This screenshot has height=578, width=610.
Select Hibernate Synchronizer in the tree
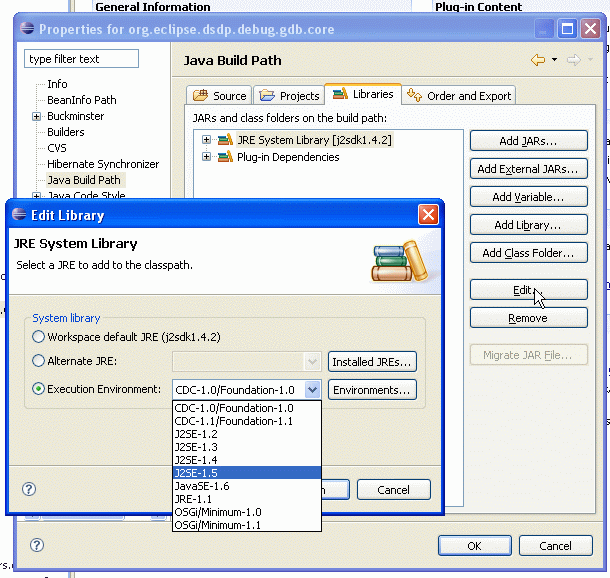pyautogui.click(x=103, y=164)
